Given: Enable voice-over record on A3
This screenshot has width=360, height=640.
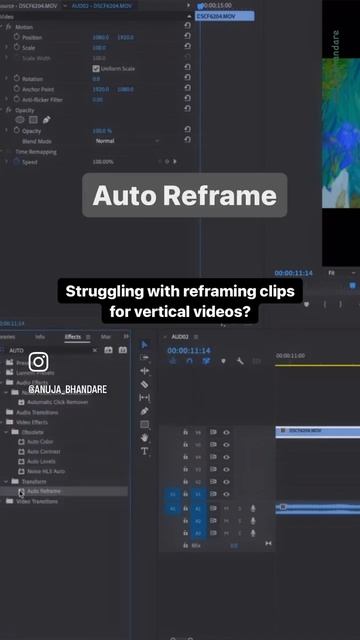Looking at the screenshot, I should click(x=253, y=533).
